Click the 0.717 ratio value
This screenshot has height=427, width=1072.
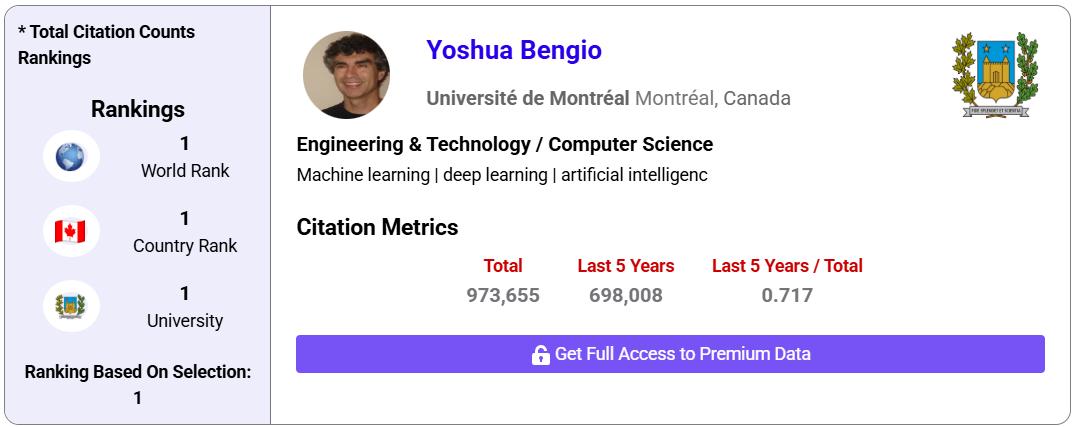787,295
